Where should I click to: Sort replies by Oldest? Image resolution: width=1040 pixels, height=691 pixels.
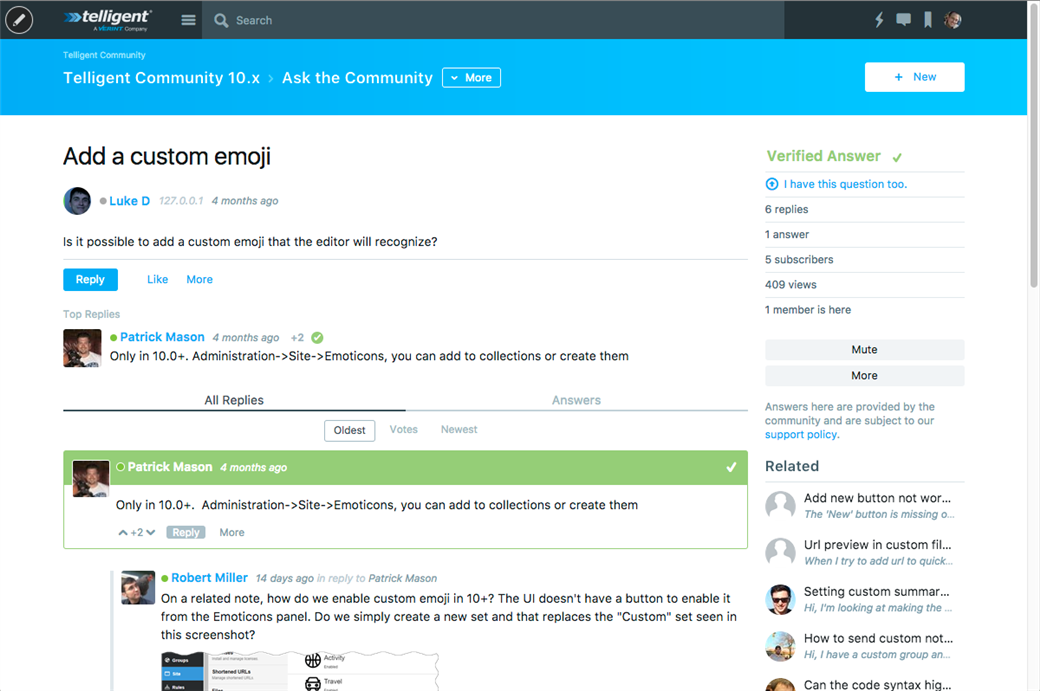[350, 430]
